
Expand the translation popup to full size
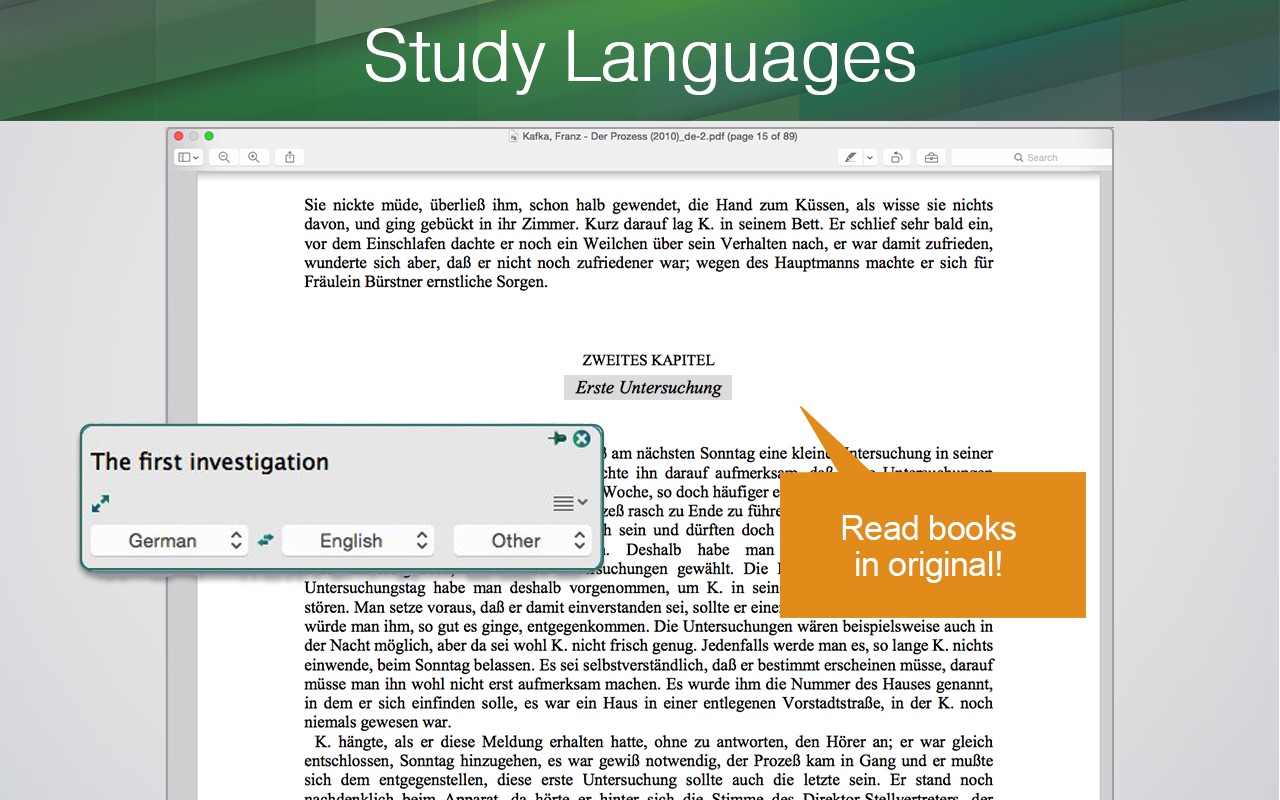(100, 503)
